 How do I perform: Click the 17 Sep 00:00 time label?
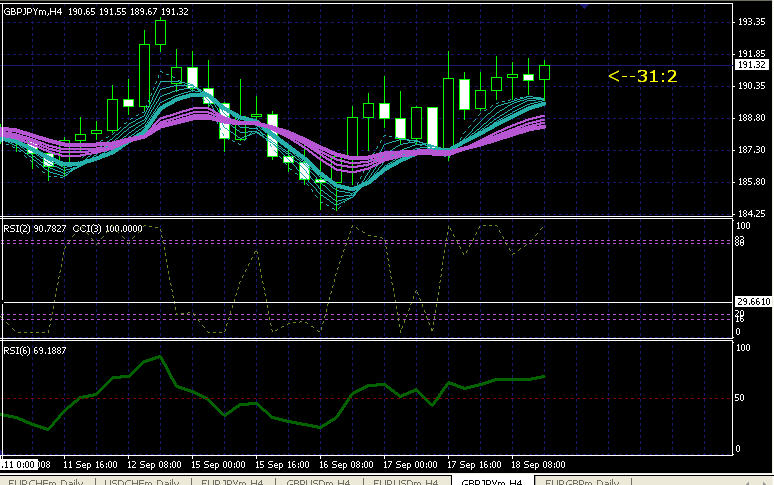point(410,465)
